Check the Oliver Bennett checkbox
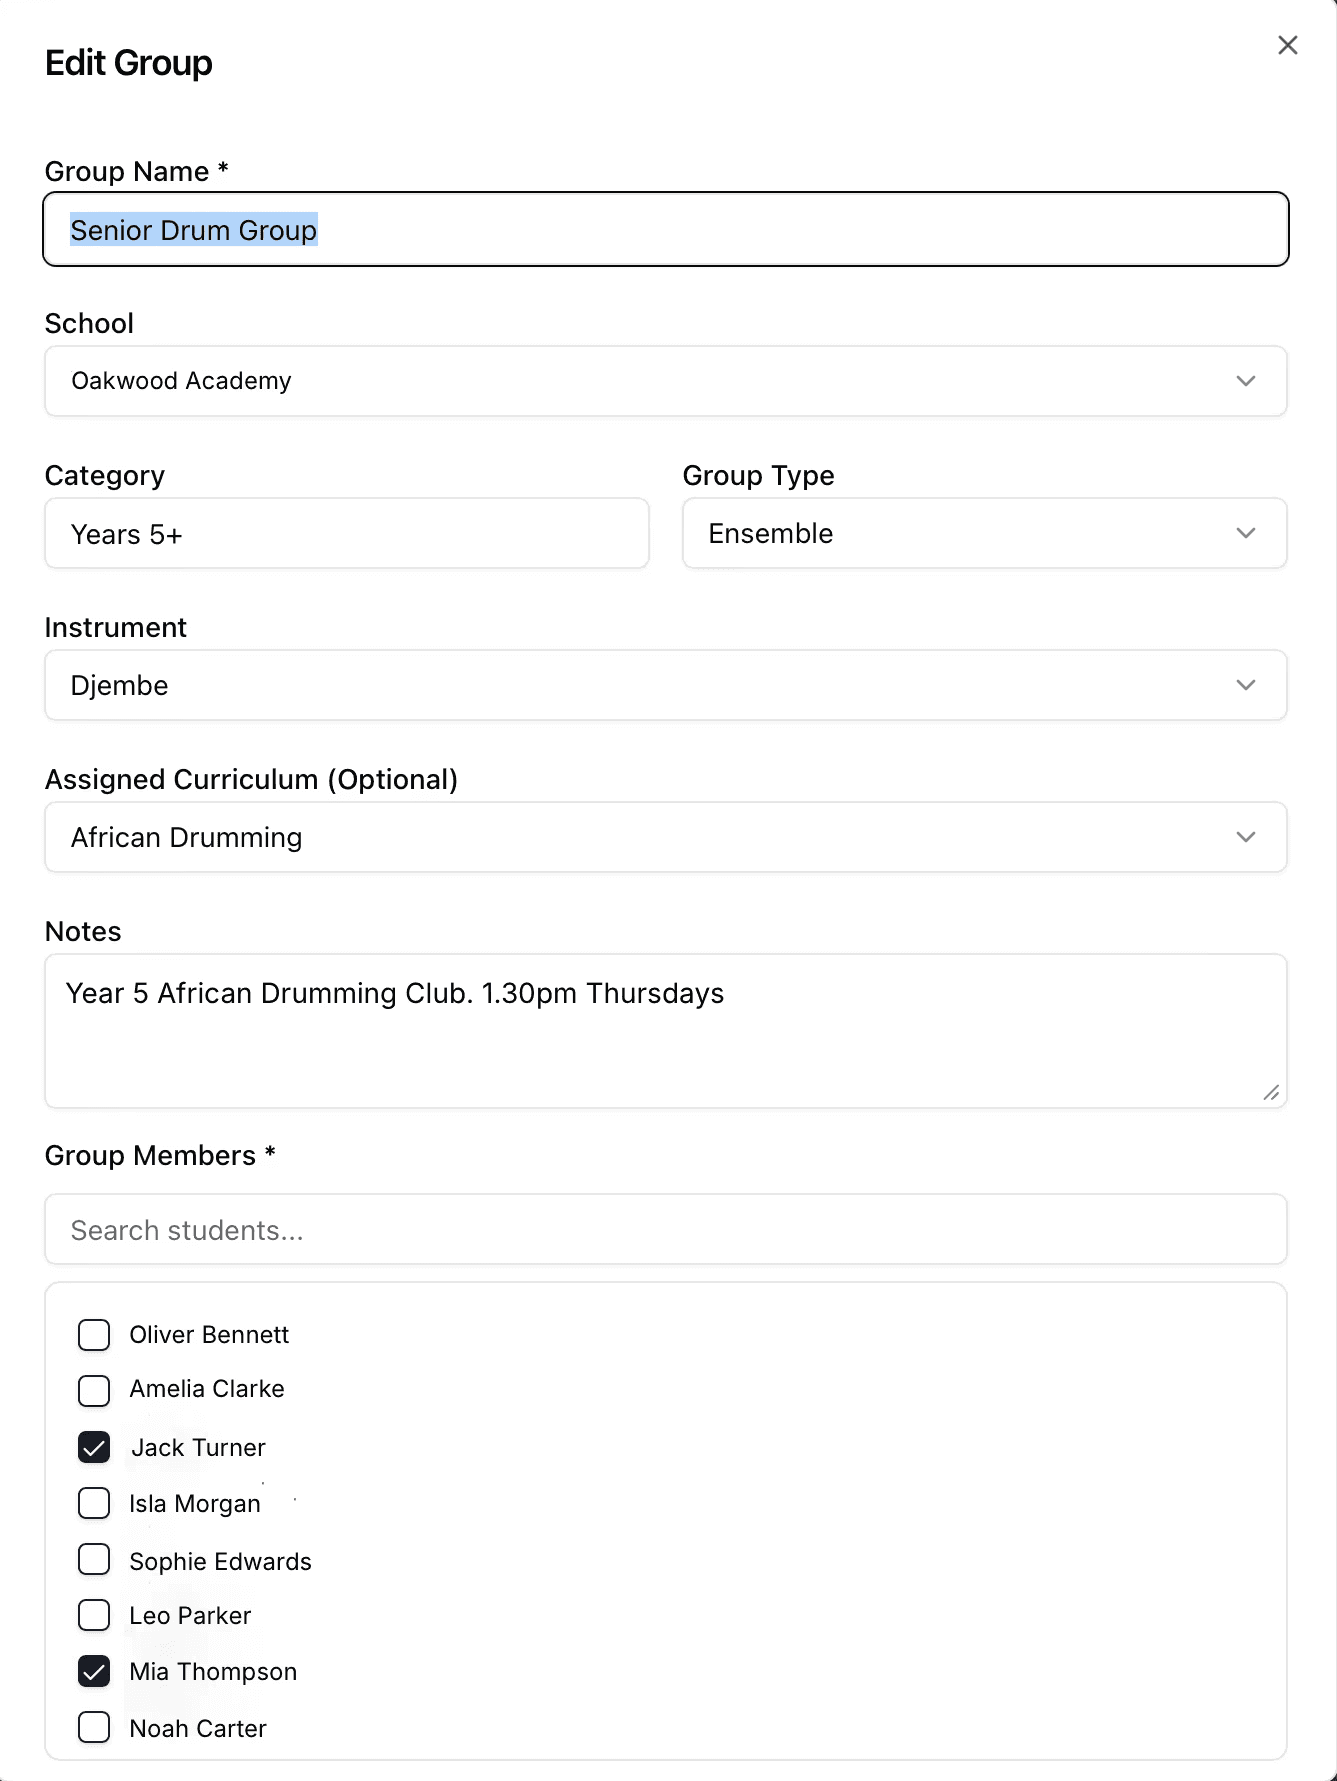Viewport: 1337px width, 1781px height. coord(94,1335)
